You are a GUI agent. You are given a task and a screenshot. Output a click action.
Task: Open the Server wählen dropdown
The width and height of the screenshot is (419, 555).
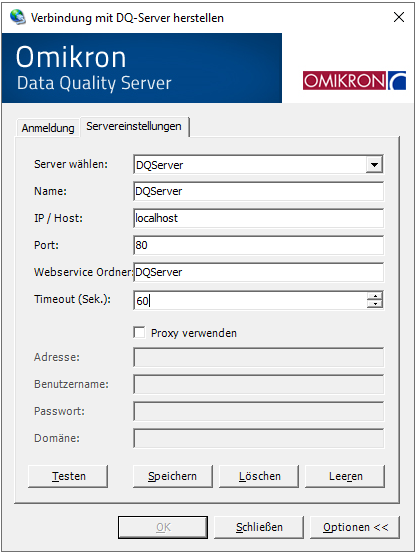(374, 165)
